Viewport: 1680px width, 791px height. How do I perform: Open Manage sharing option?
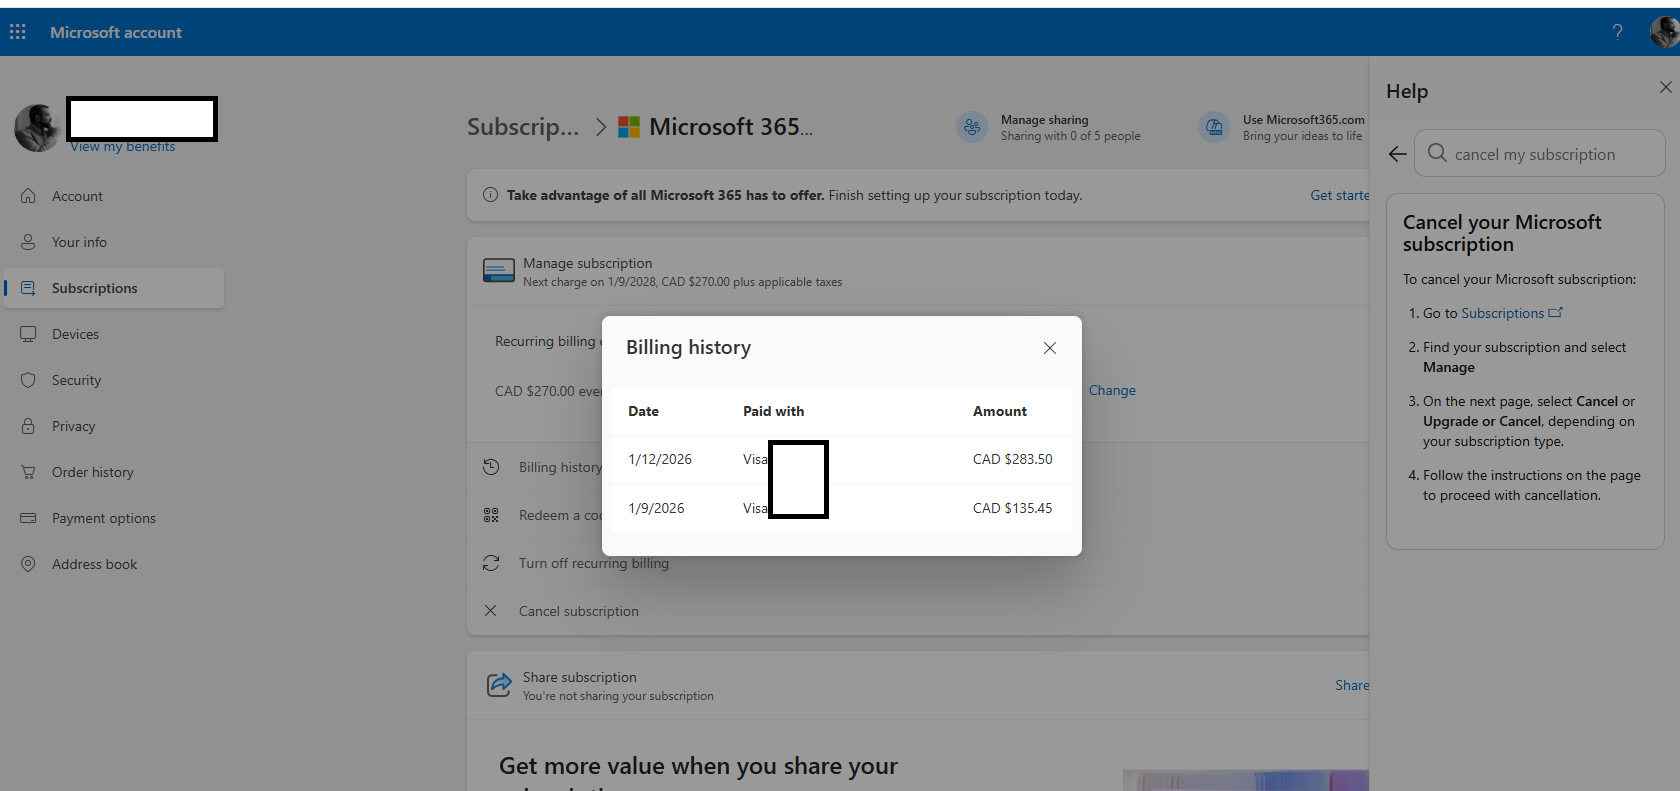point(1048,127)
